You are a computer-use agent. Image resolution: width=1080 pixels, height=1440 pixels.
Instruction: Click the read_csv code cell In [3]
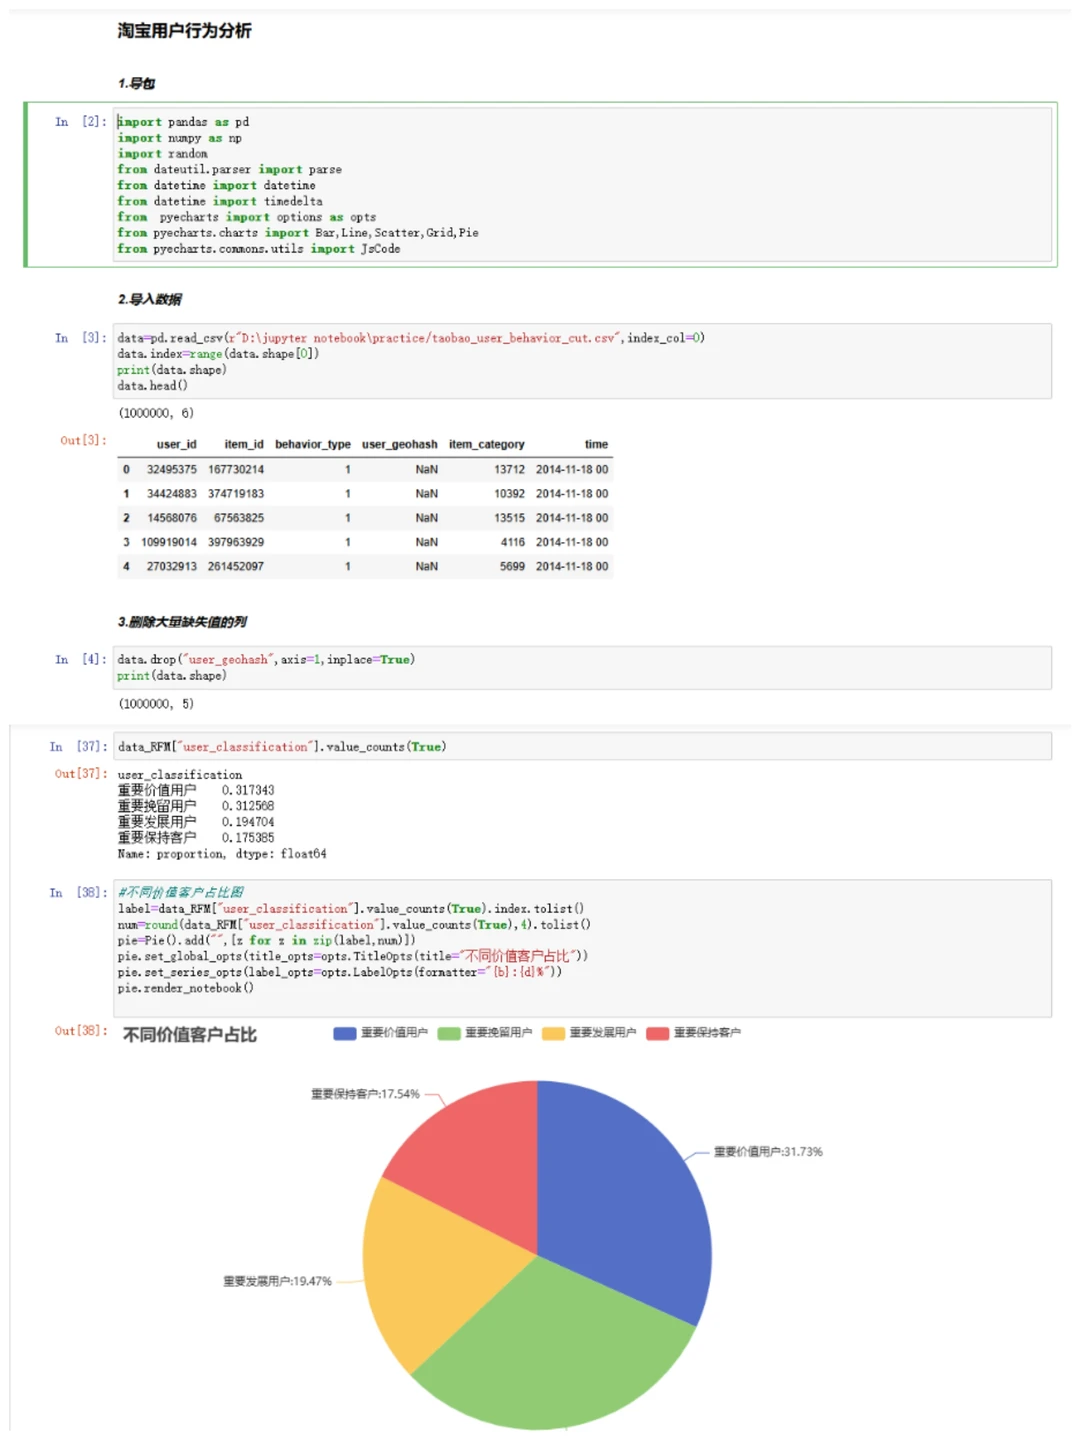pos(582,361)
